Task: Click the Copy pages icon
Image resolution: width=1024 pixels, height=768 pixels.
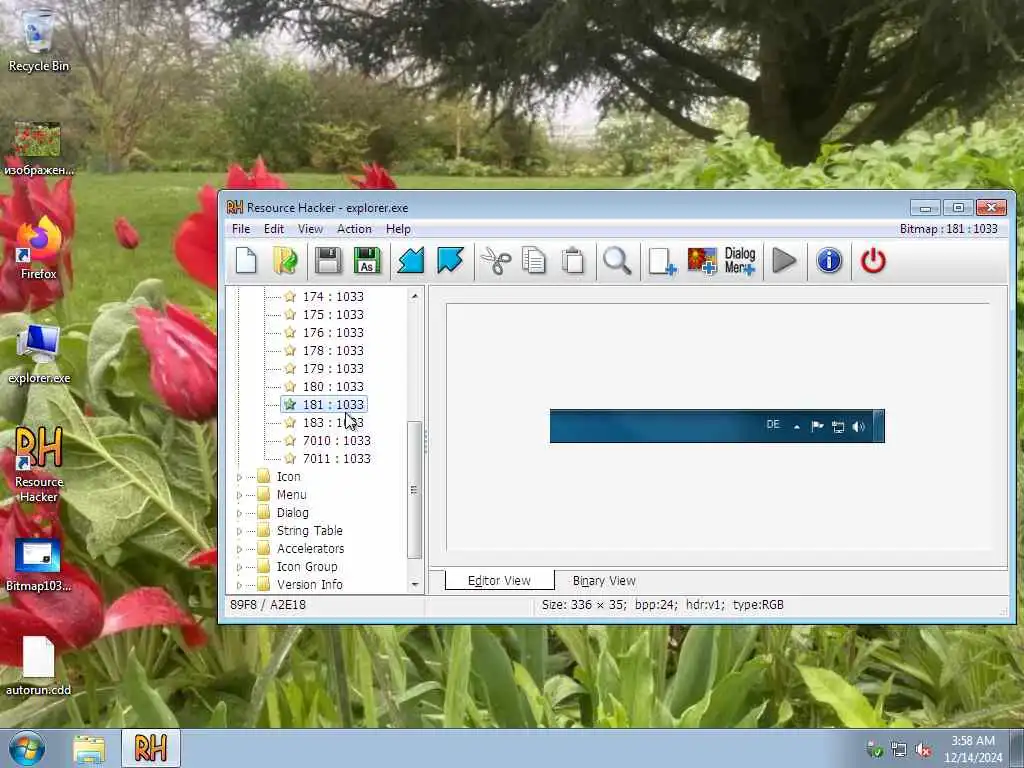Action: (x=534, y=261)
